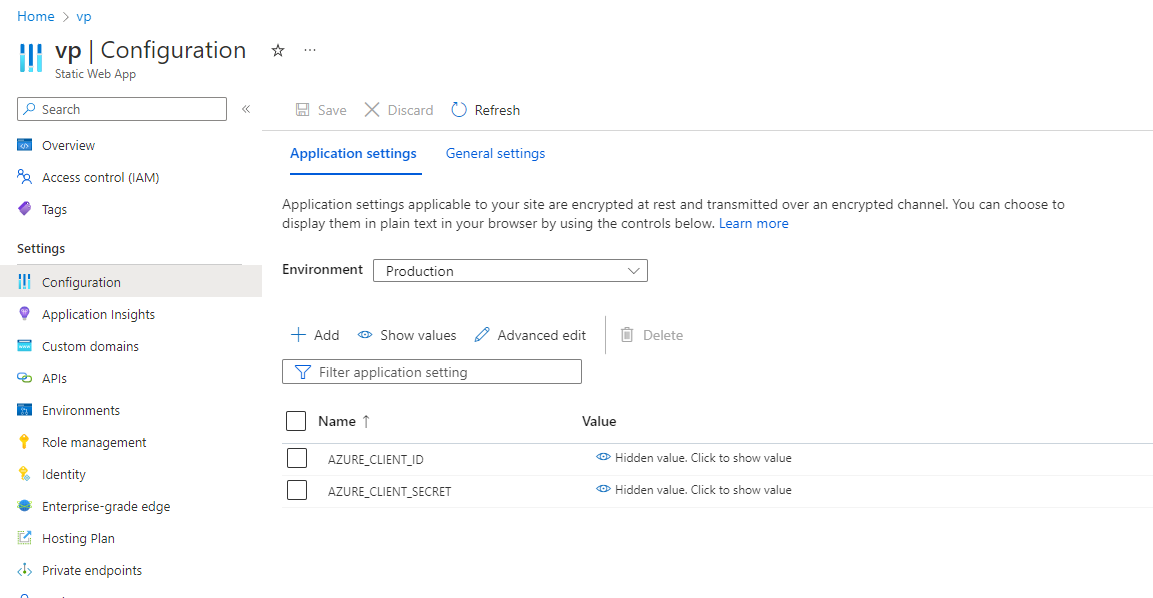This screenshot has height=598, width=1153.
Task: Click the Discard button label
Action: tap(410, 110)
